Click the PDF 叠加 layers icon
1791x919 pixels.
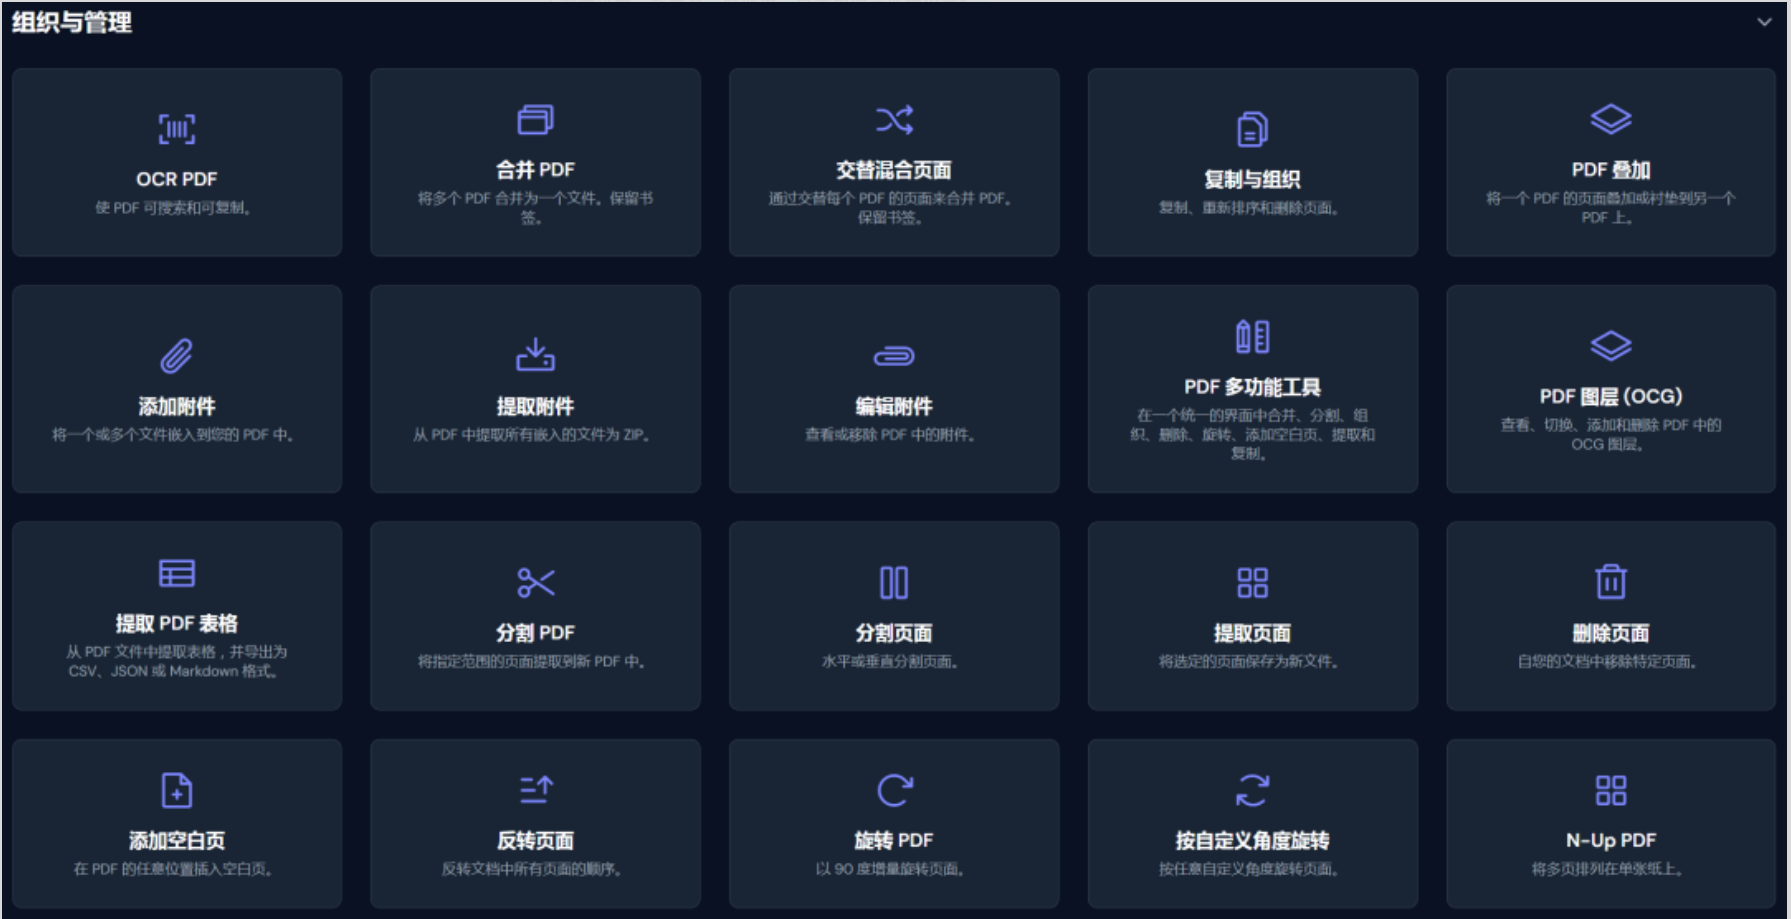pyautogui.click(x=1611, y=120)
